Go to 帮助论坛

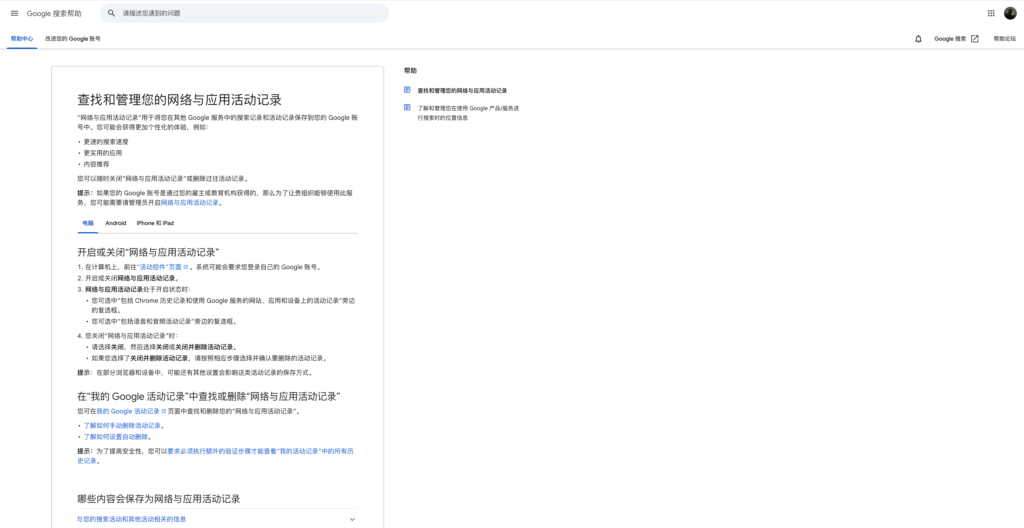[1004, 39]
